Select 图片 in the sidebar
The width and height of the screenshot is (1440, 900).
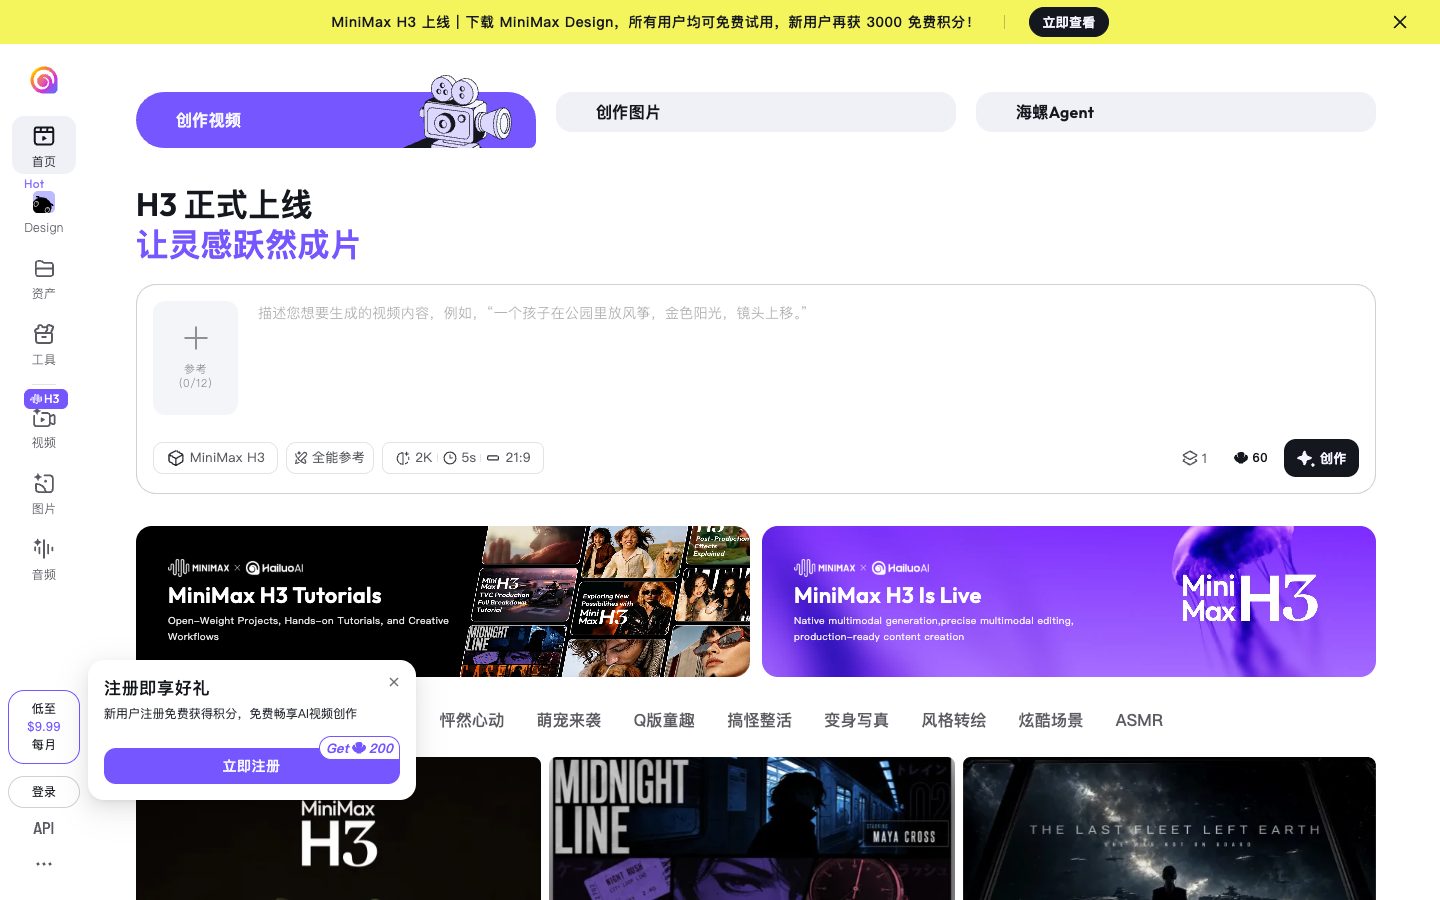pyautogui.click(x=44, y=494)
